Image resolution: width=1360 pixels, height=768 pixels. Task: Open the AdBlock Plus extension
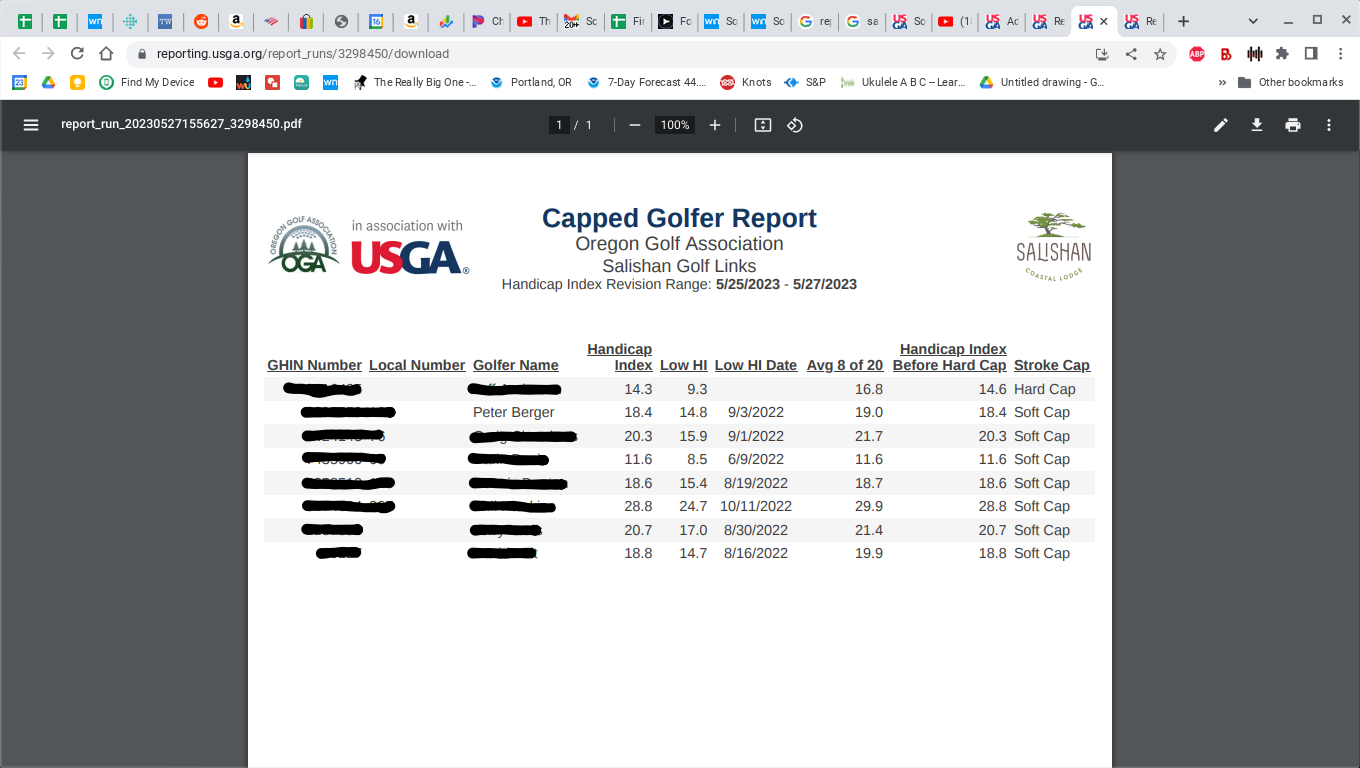pyautogui.click(x=1197, y=54)
